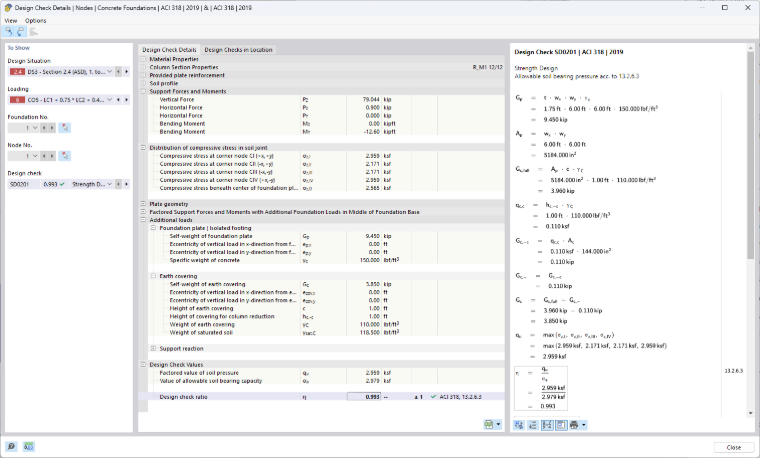Step to next Loading combination
Screen dimensions: 760x458
[127, 100]
